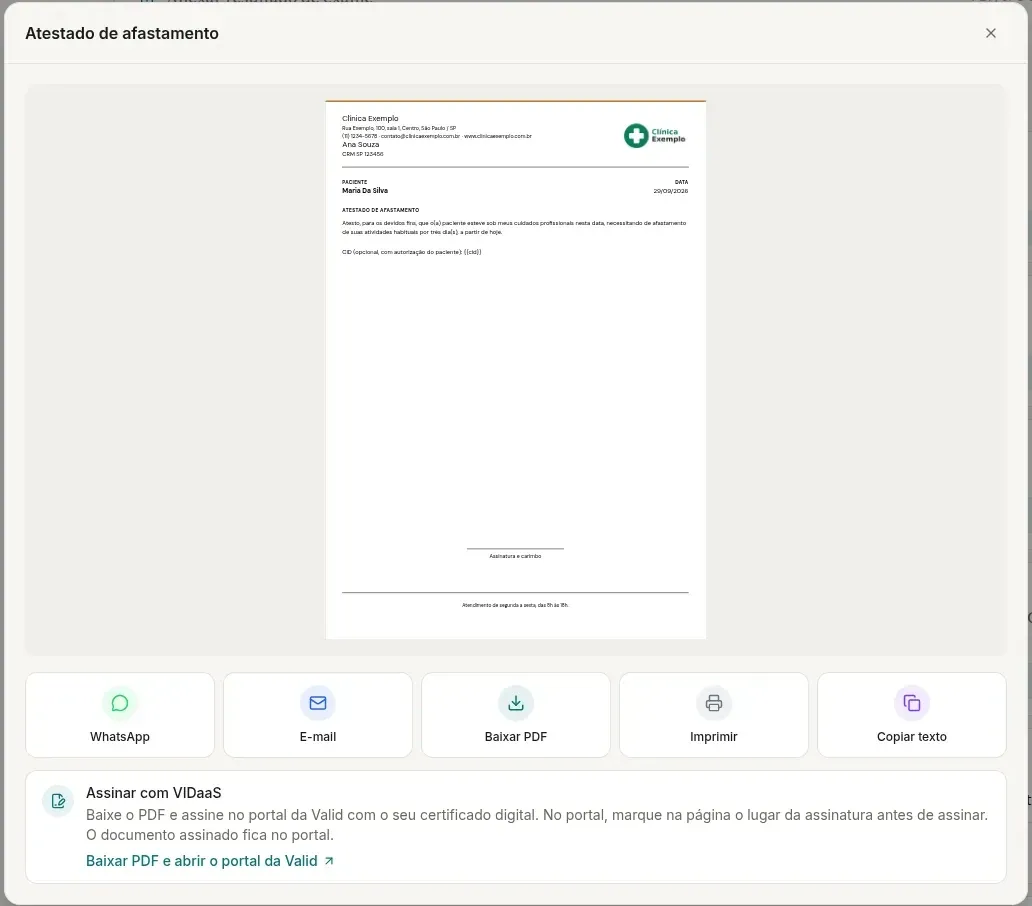Share document via WhatsApp icon
Image resolution: width=1032 pixels, height=906 pixels.
pyautogui.click(x=120, y=703)
